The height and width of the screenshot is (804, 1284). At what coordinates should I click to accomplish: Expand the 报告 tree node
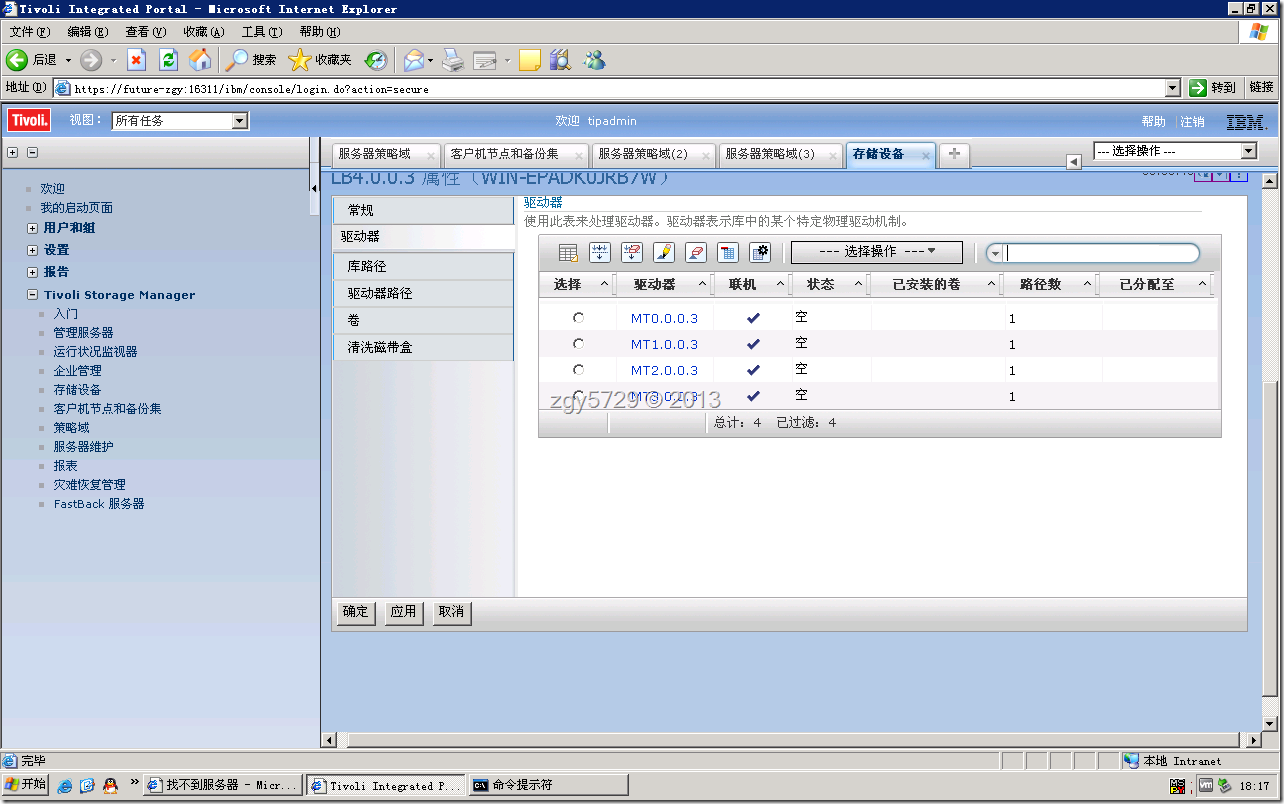33,272
